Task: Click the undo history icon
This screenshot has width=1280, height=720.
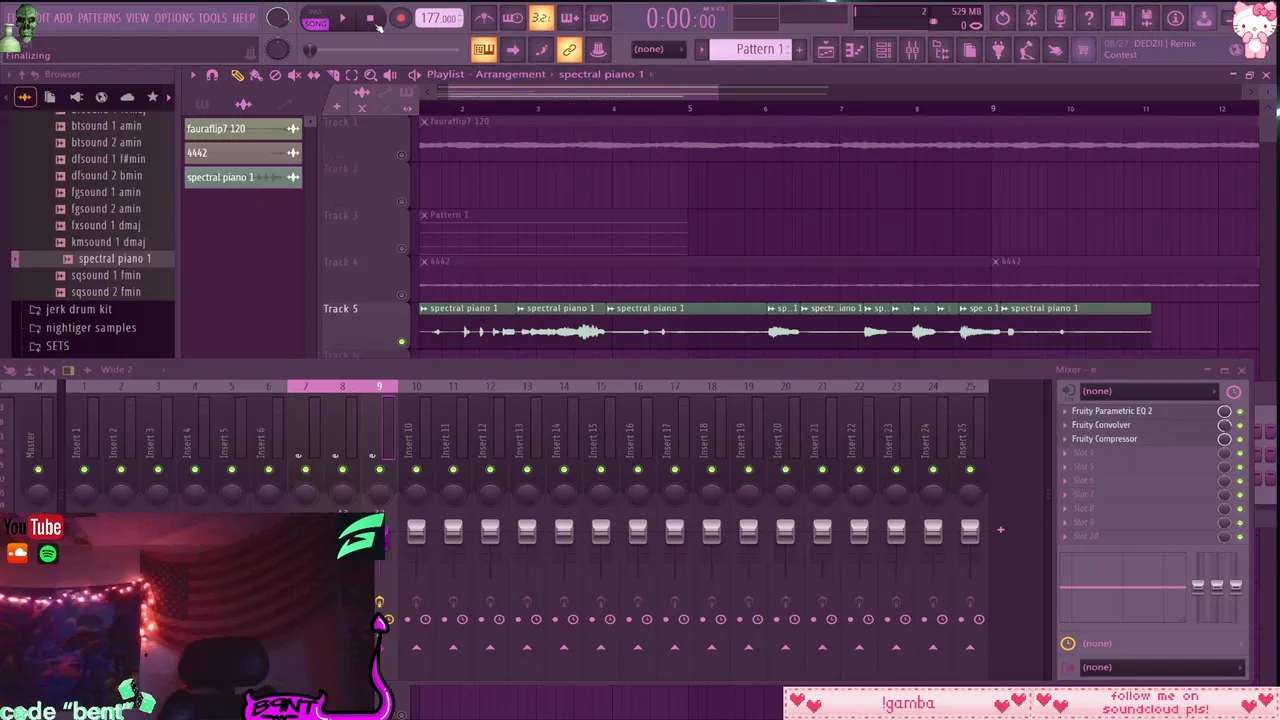Action: (1002, 18)
